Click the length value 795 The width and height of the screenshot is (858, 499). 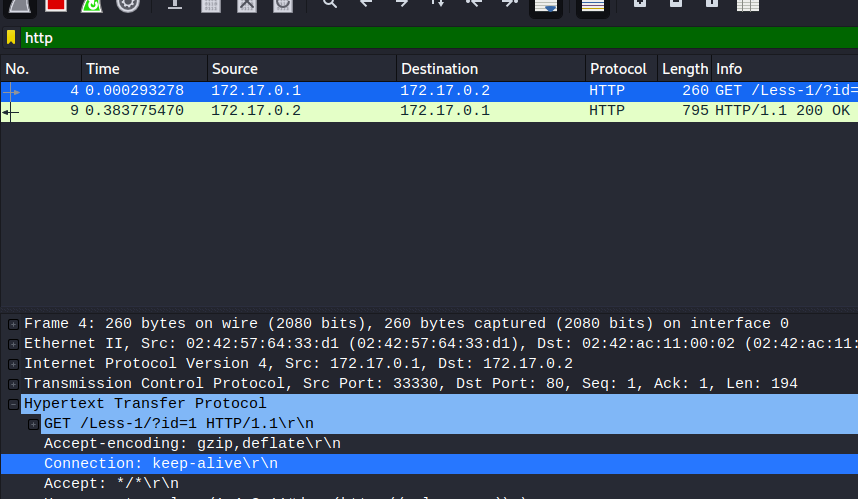pos(695,111)
